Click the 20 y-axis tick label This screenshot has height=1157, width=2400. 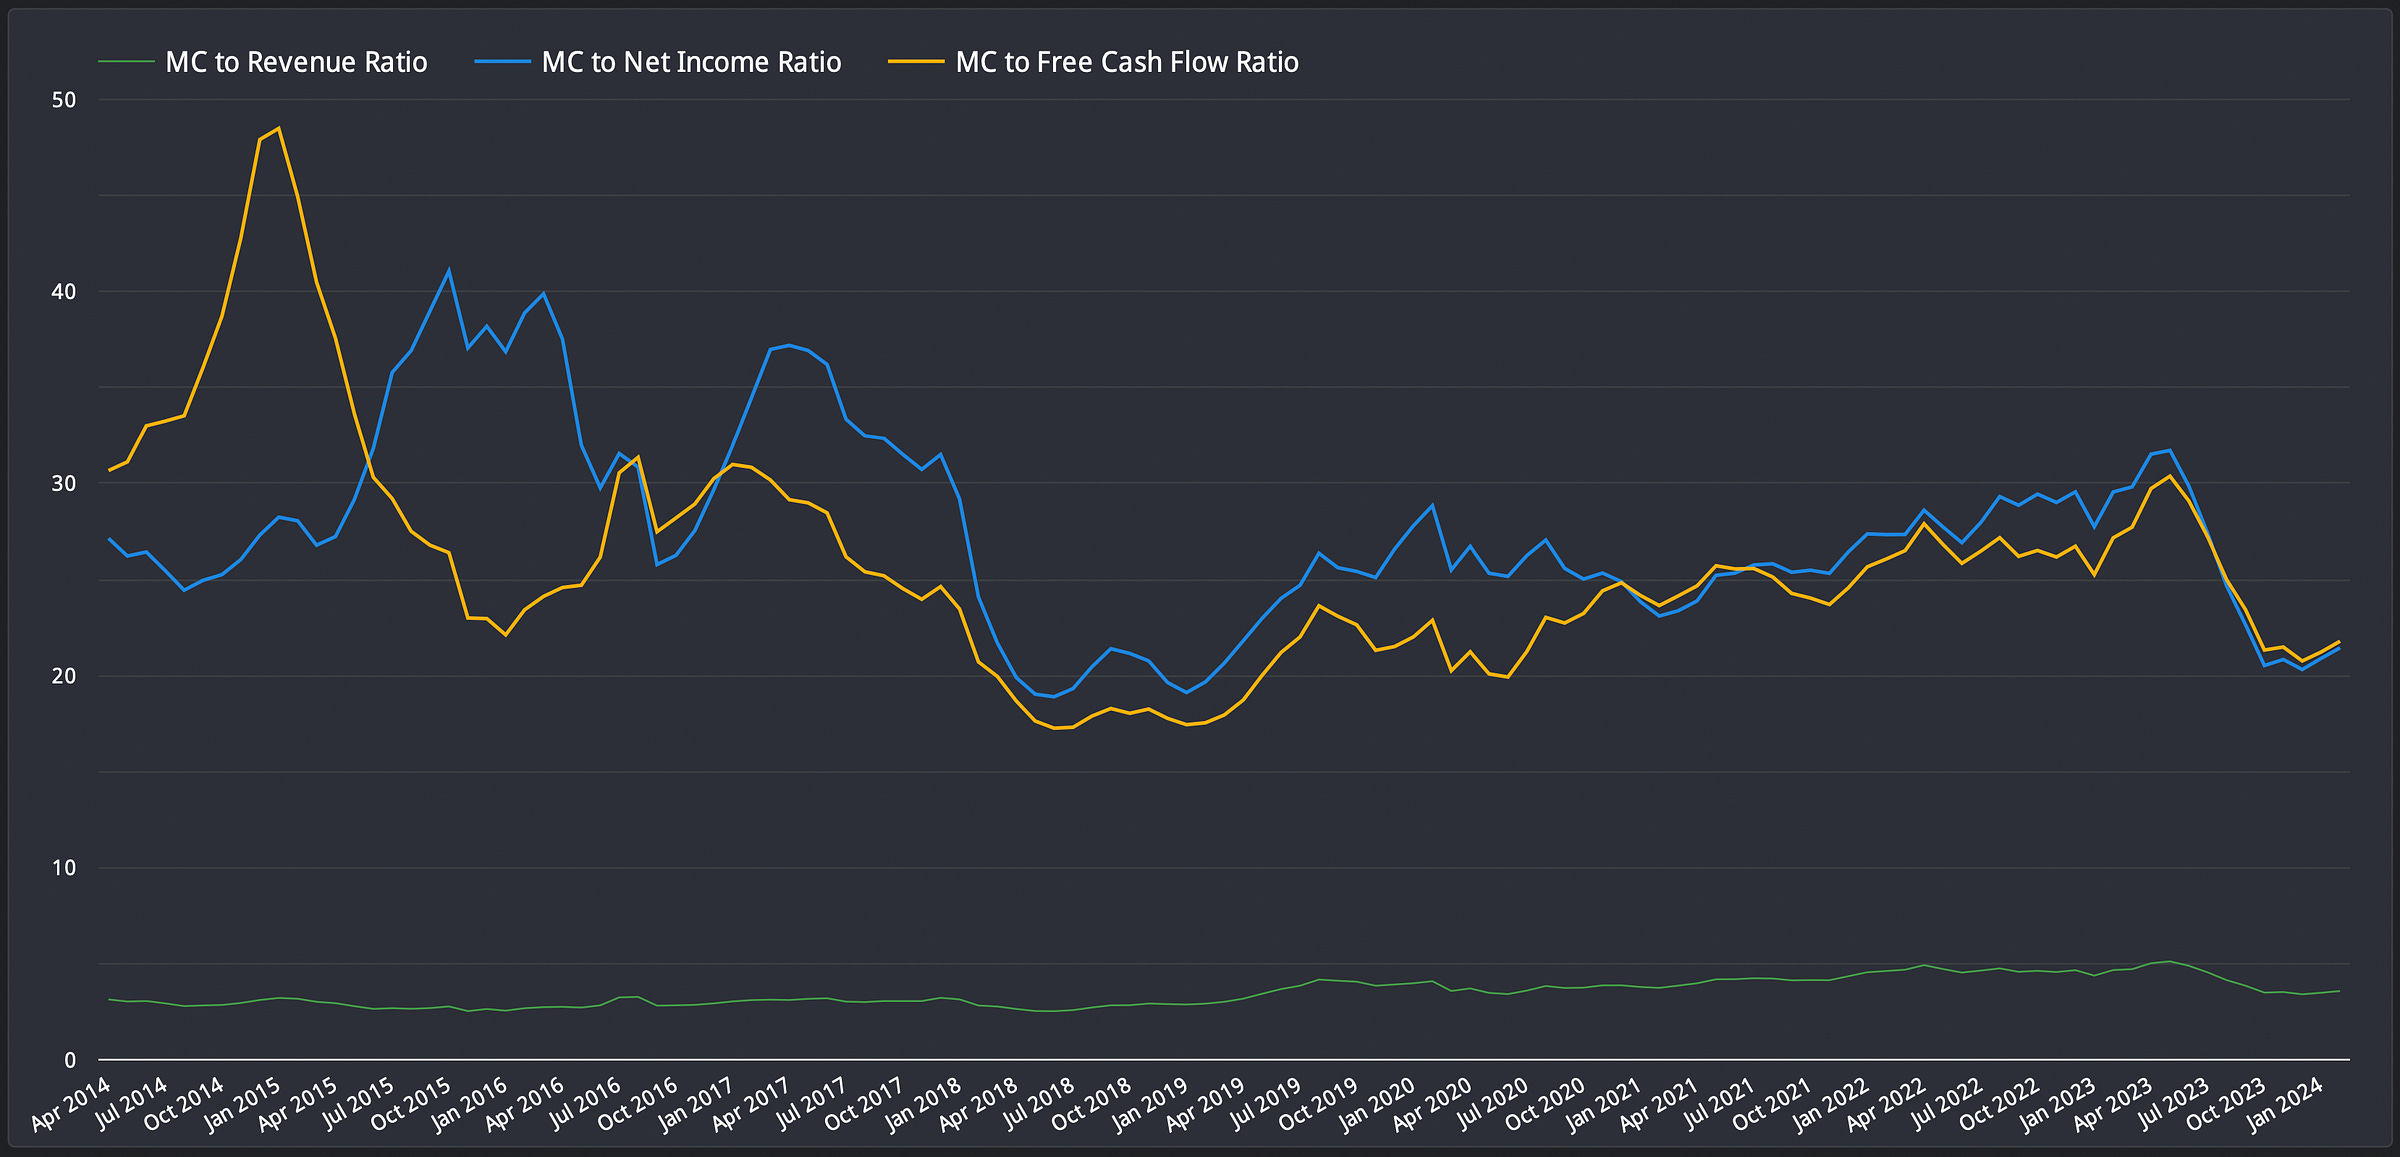point(64,676)
